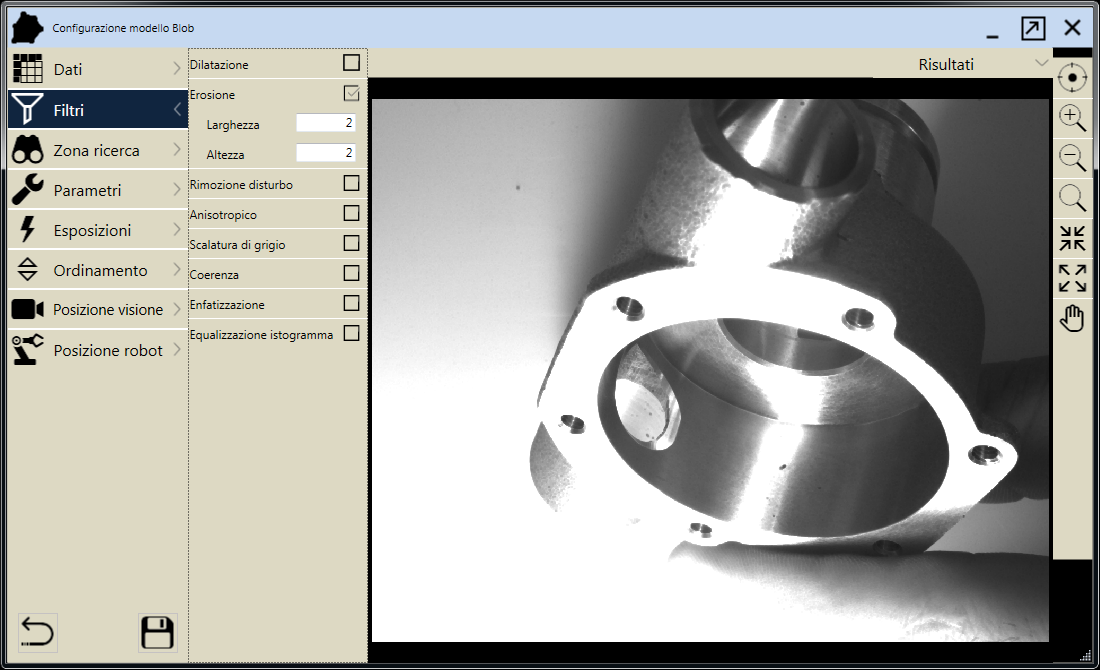Screen dimensions: 1100x670
Task: Enable the Enfatizzazione checkbox
Action: pos(351,303)
